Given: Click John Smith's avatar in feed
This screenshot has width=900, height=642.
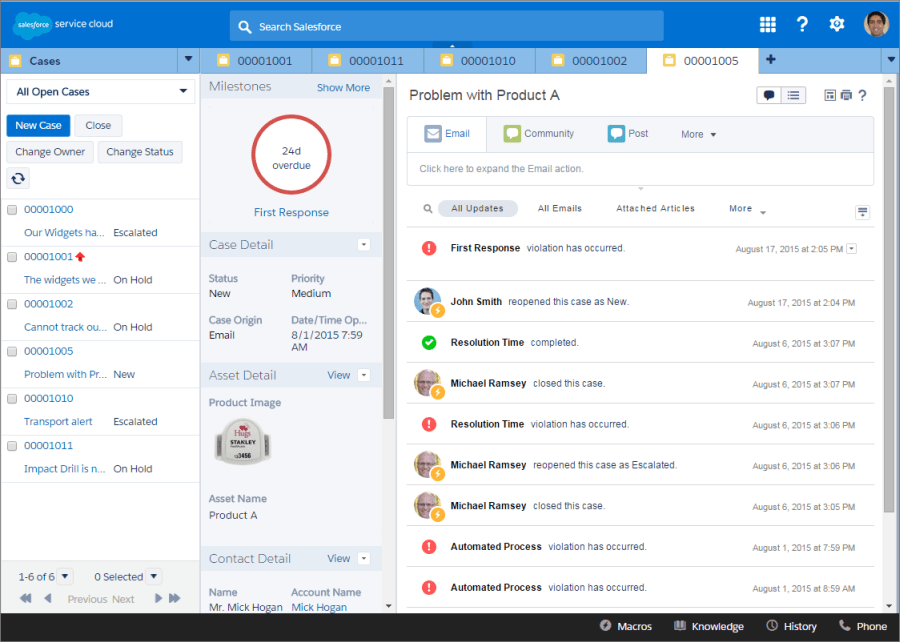Looking at the screenshot, I should (x=428, y=301).
